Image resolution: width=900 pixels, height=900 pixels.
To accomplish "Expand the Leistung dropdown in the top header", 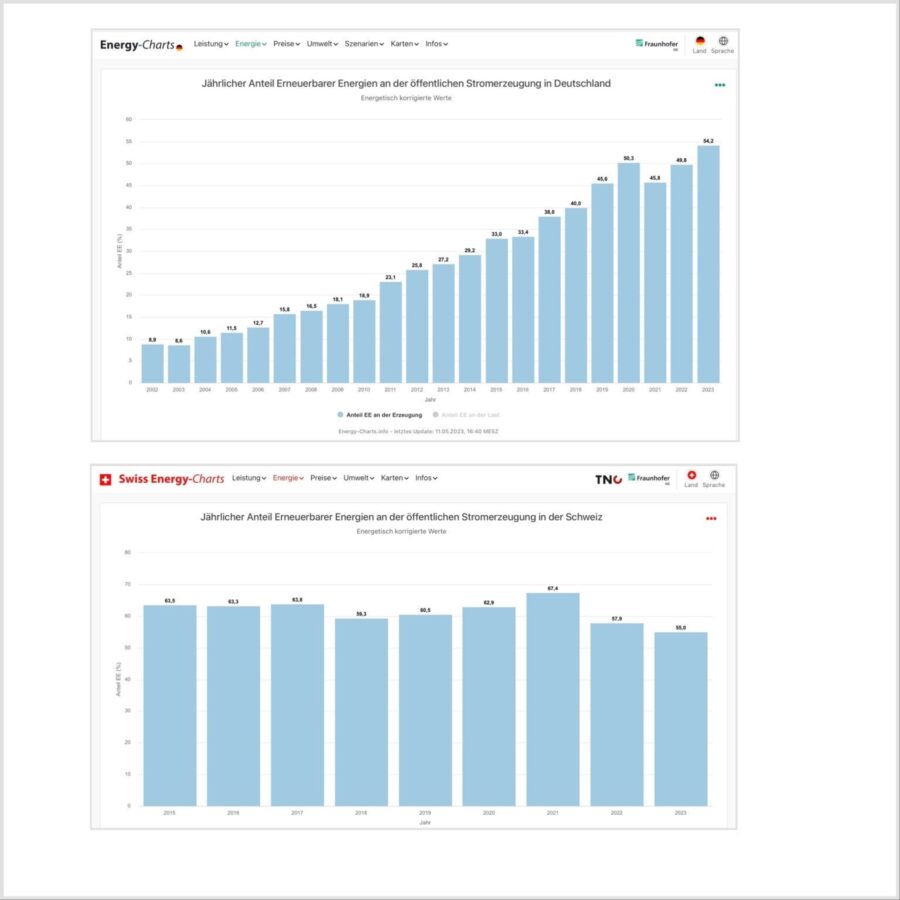I will click(211, 44).
